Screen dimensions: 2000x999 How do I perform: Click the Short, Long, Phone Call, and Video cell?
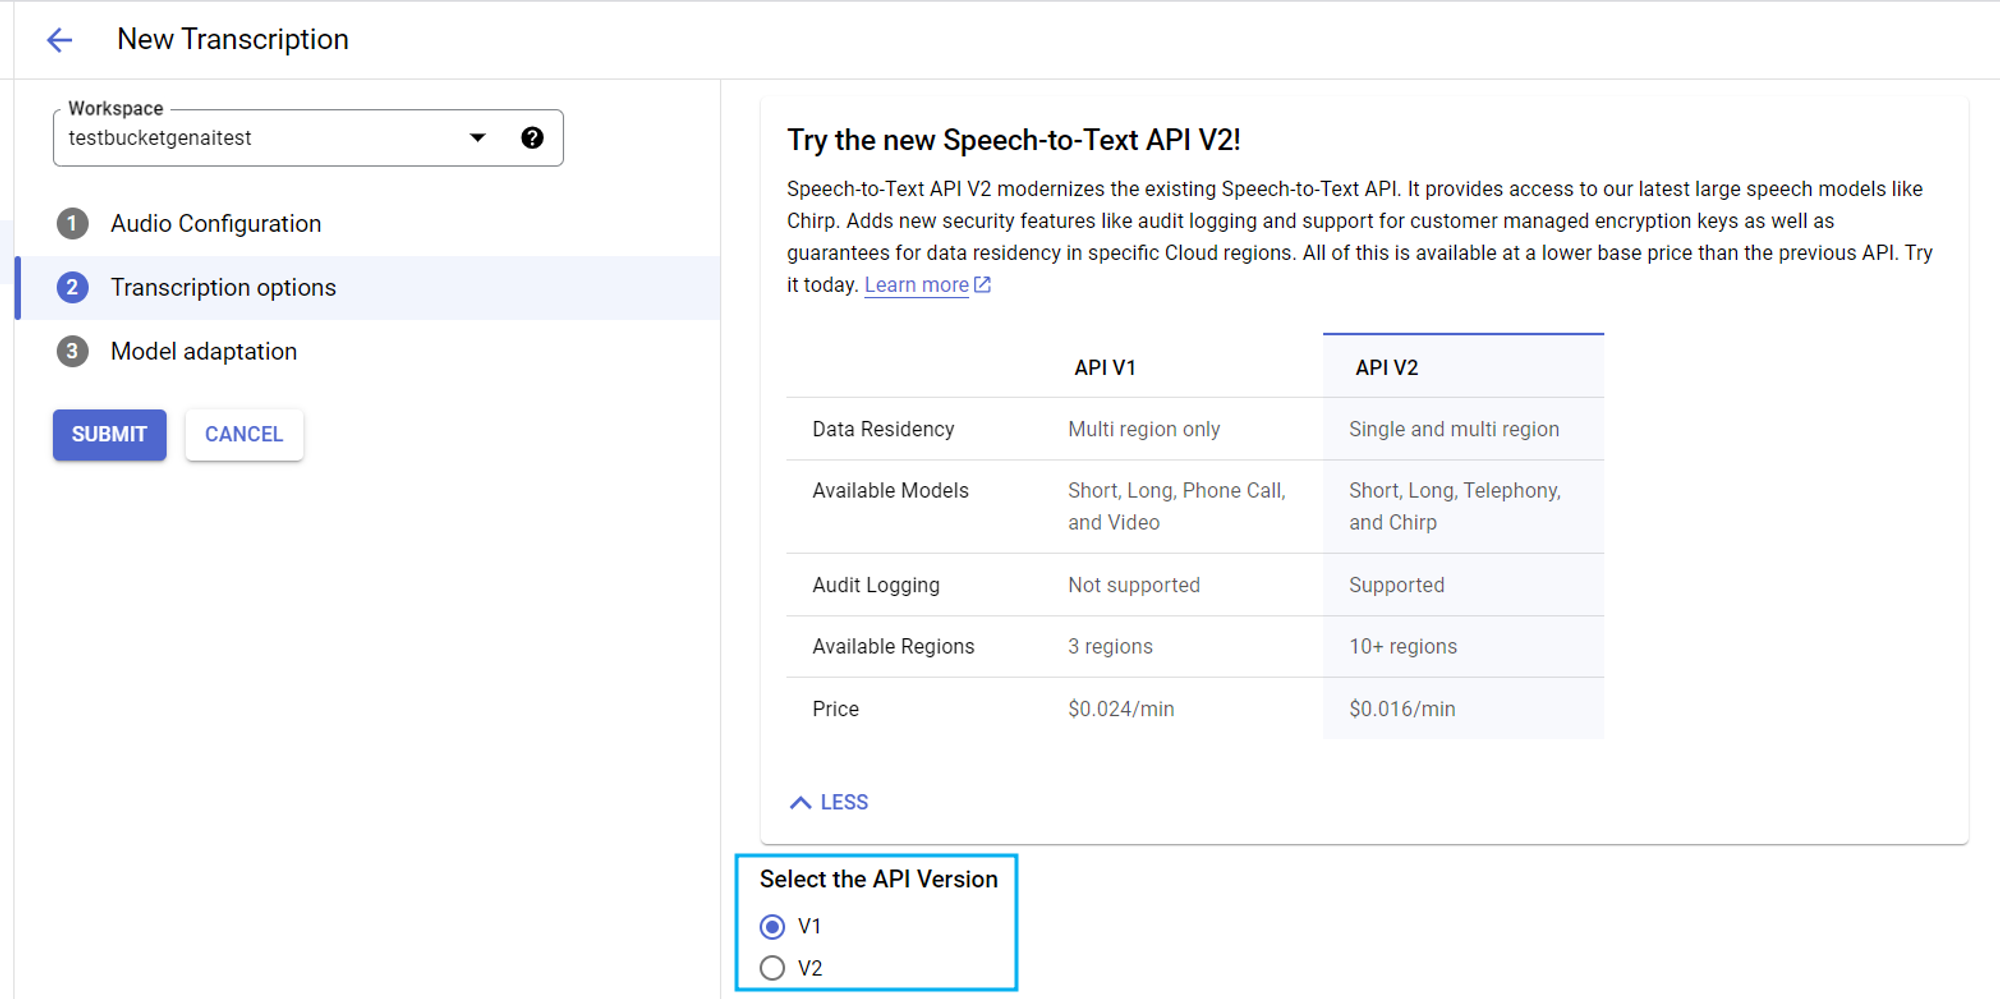[x=1176, y=507]
